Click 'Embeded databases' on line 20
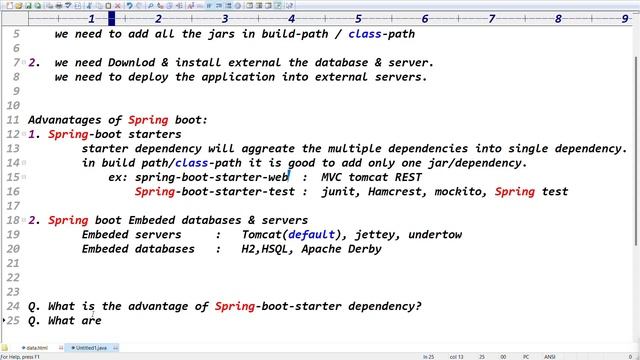 (138, 249)
